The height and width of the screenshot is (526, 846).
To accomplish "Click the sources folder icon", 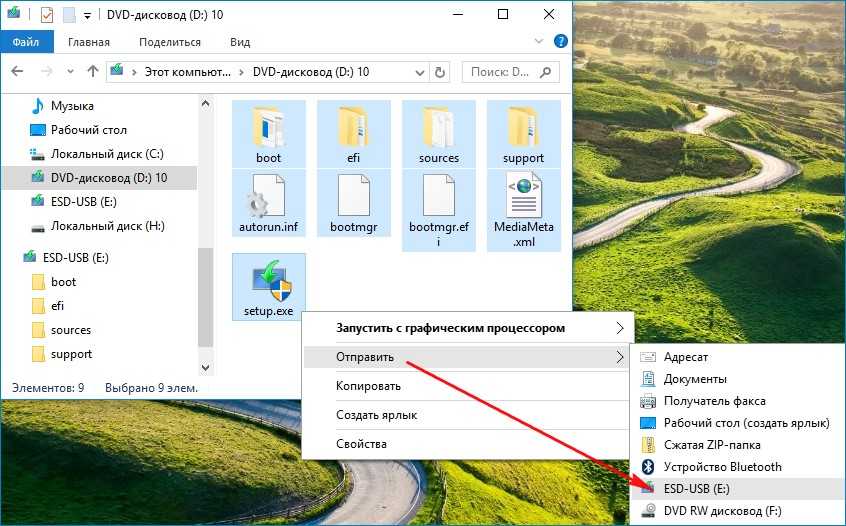I will tap(438, 127).
